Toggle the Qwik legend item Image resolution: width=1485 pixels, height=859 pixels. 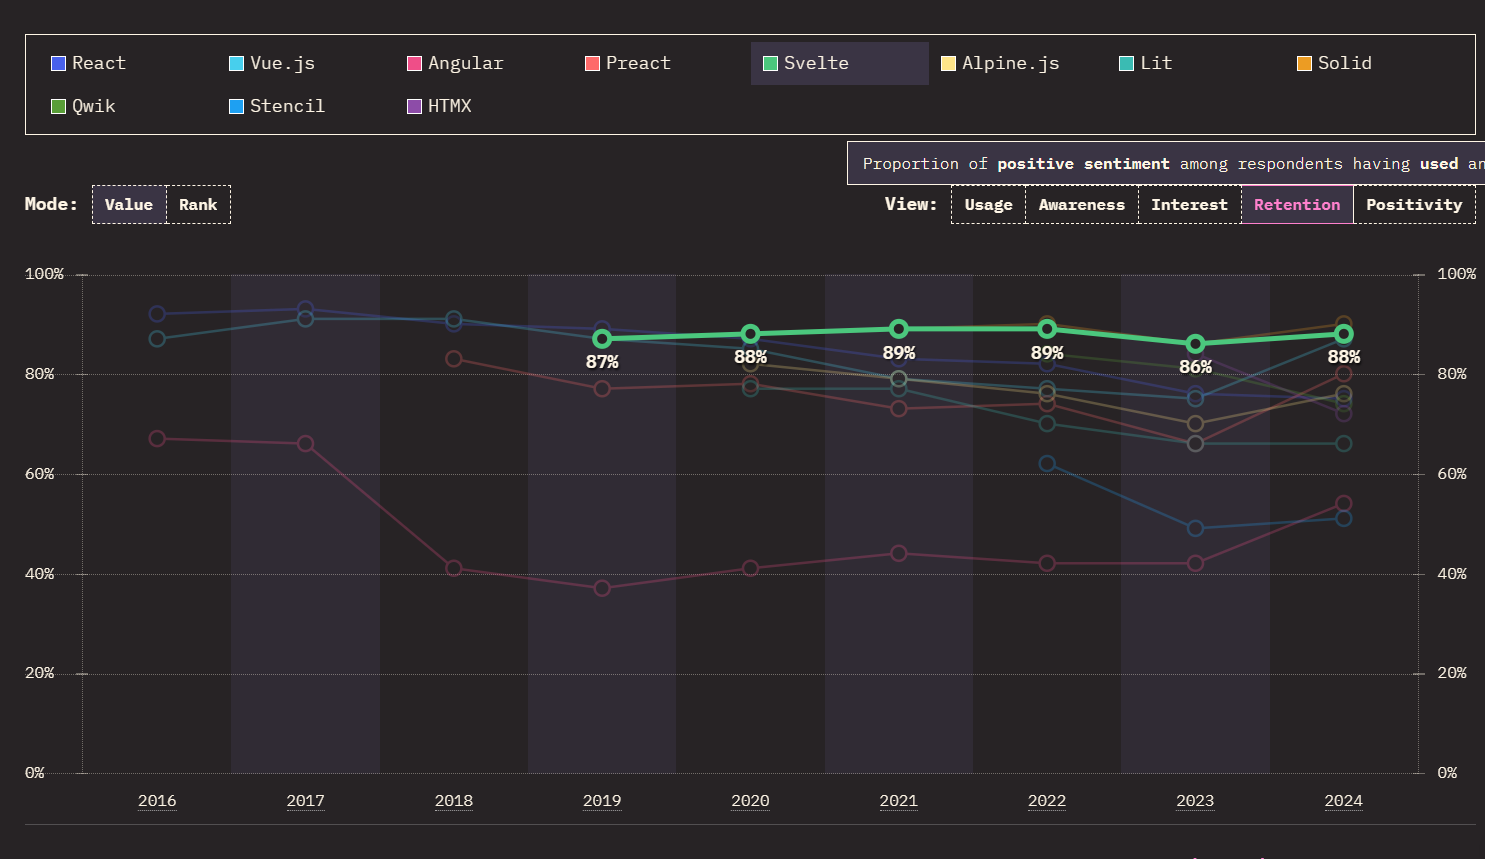coord(127,106)
